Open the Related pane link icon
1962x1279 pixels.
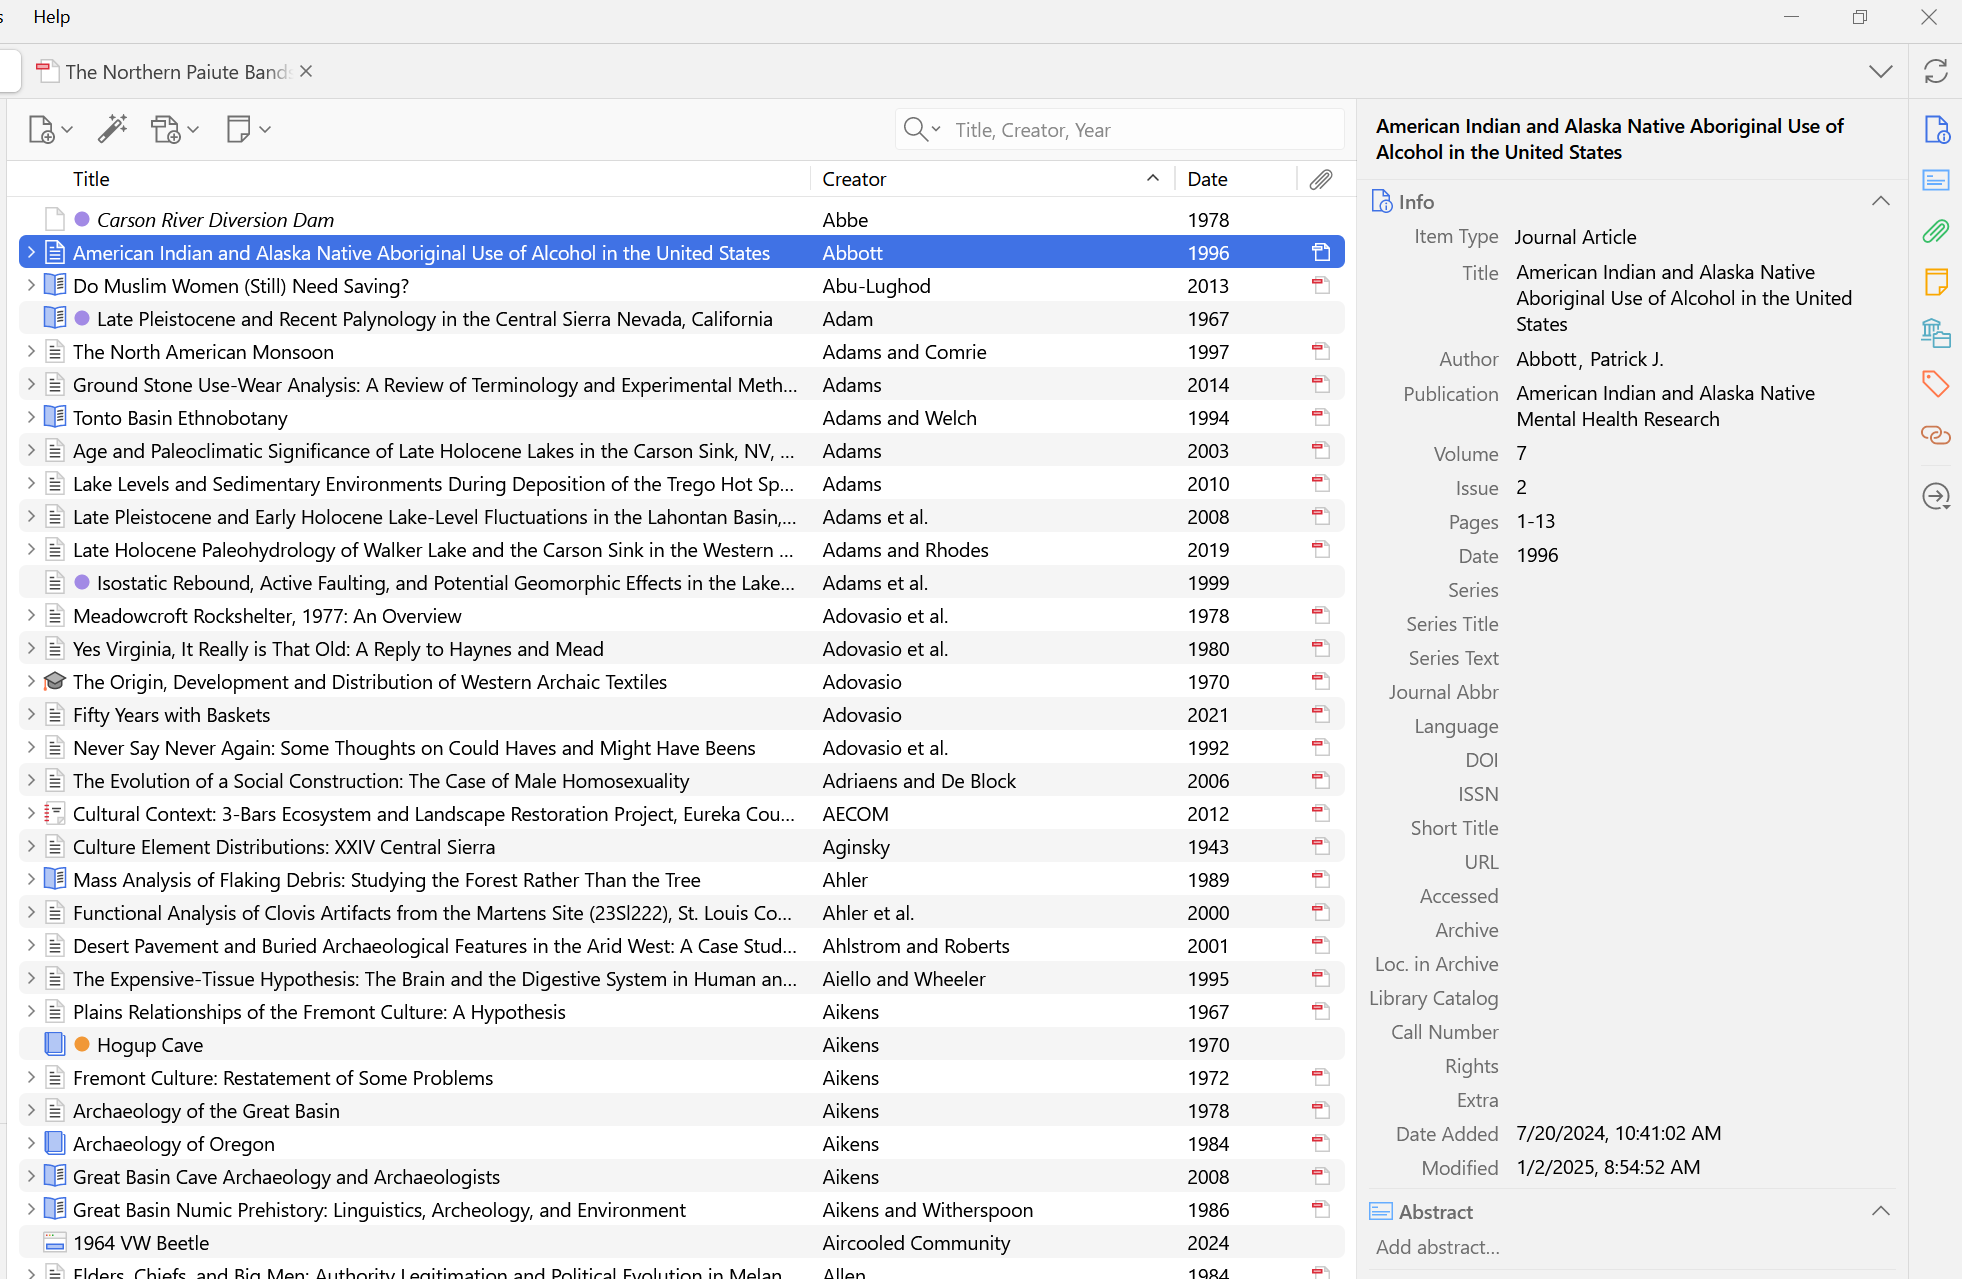click(x=1936, y=435)
